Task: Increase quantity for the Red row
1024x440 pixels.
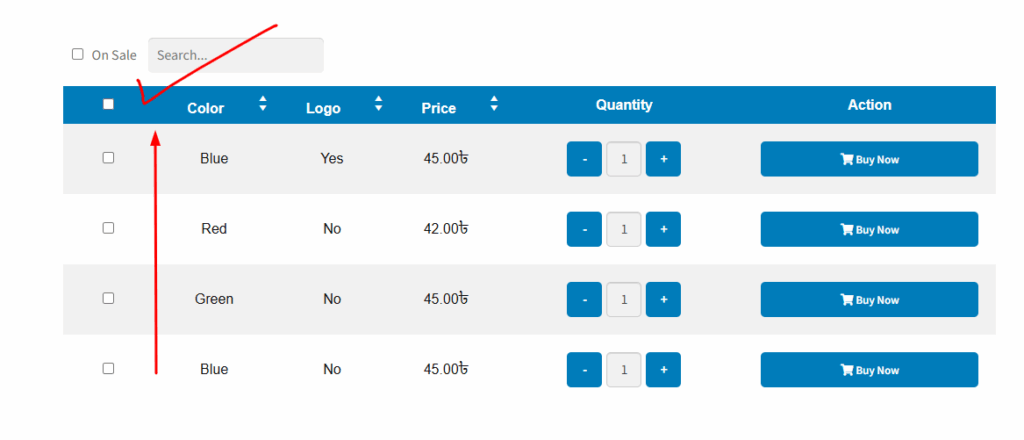Action: pos(664,229)
